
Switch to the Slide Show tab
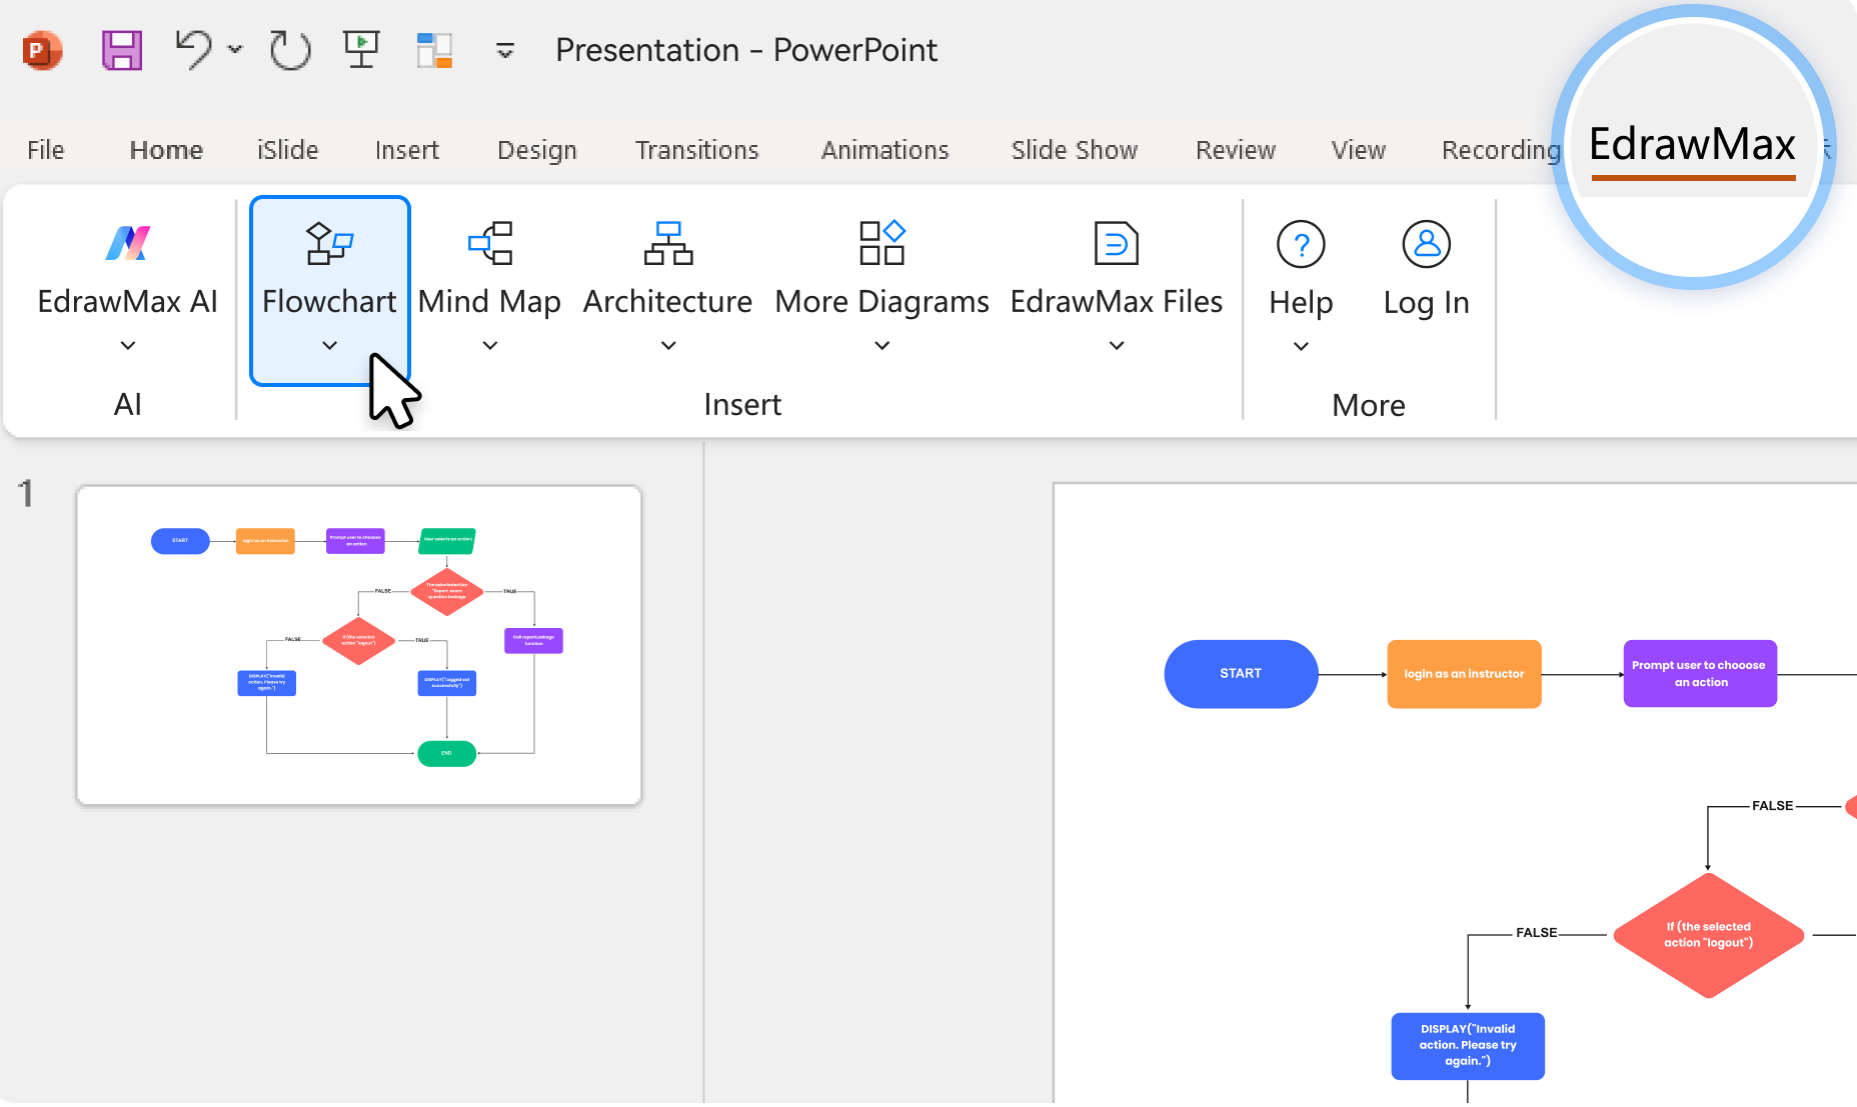1073,150
